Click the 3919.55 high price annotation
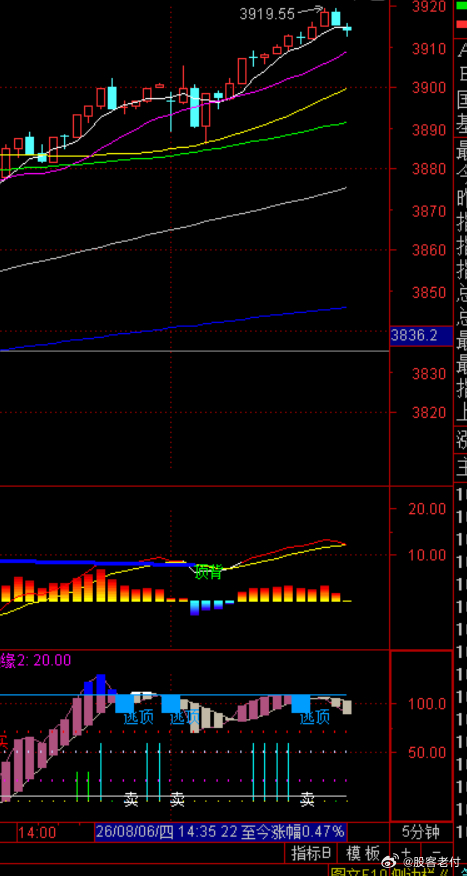Viewport: 467px width, 876px height. [x=267, y=14]
